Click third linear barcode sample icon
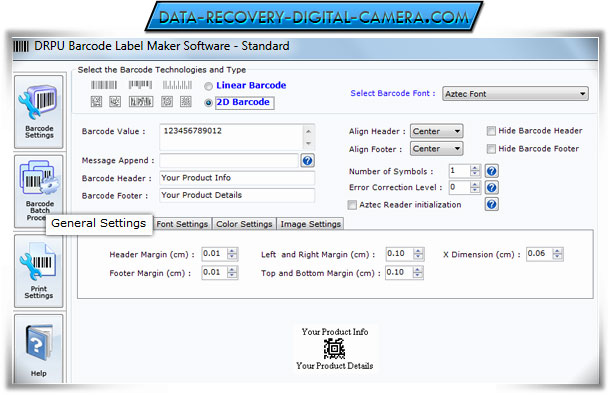Image resolution: width=610 pixels, height=395 pixels. coord(177,85)
